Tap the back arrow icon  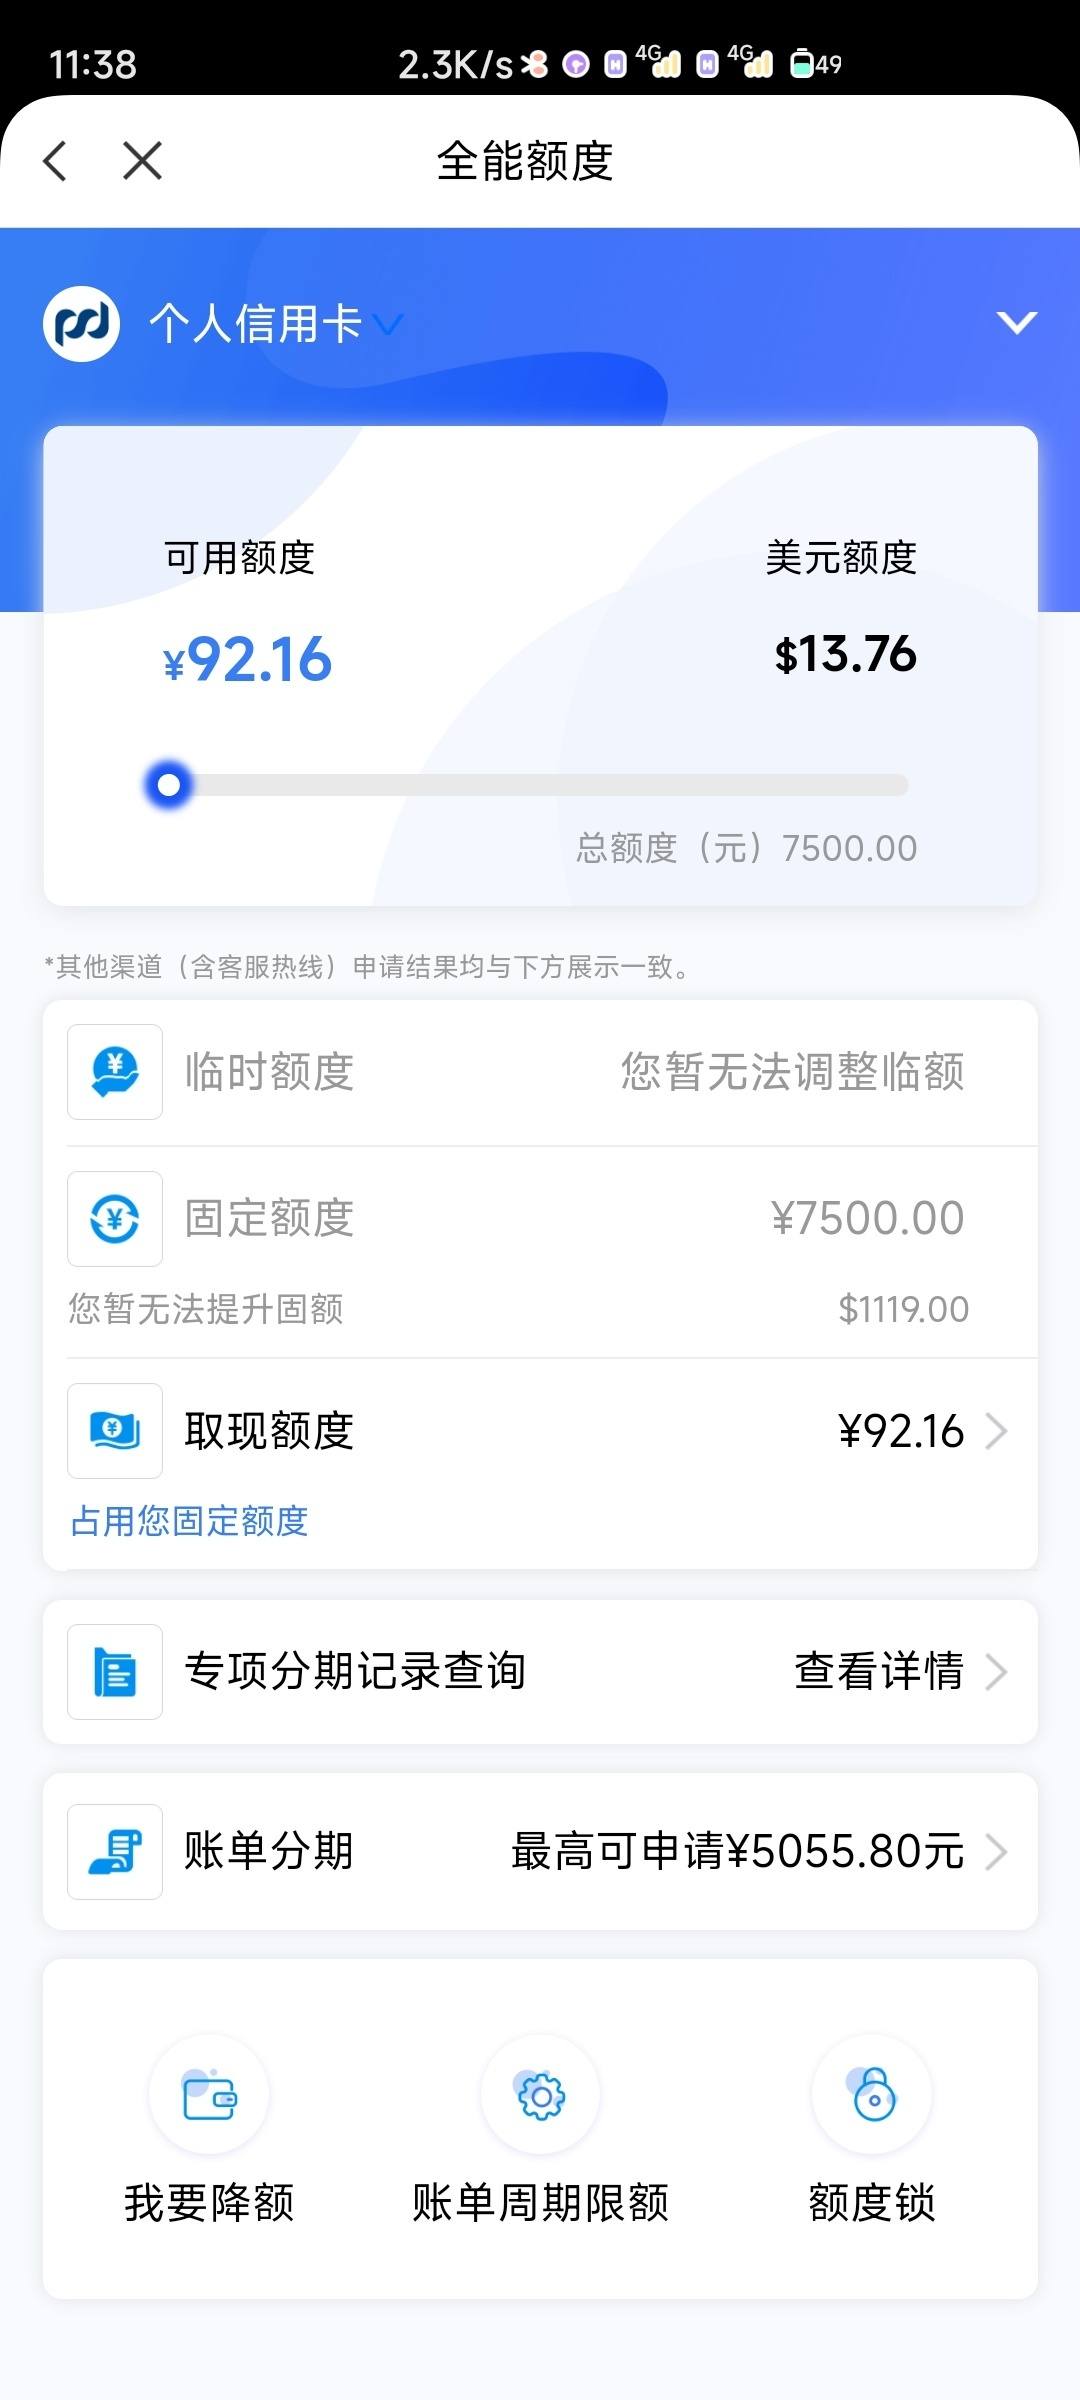56,161
